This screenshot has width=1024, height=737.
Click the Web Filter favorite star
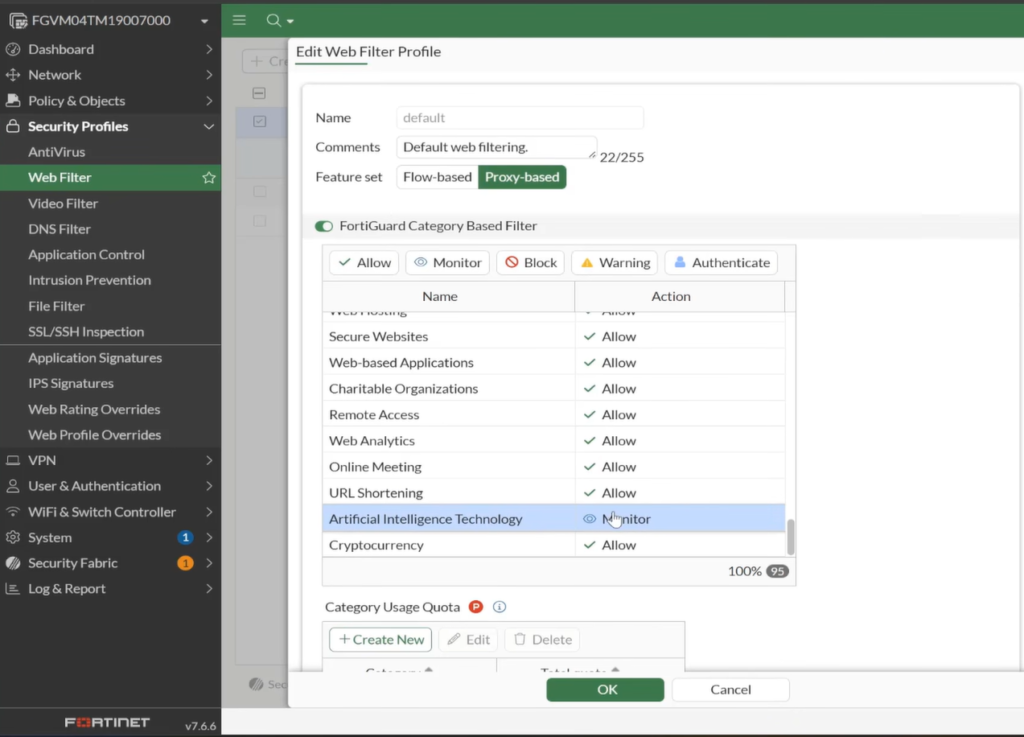[x=208, y=178]
